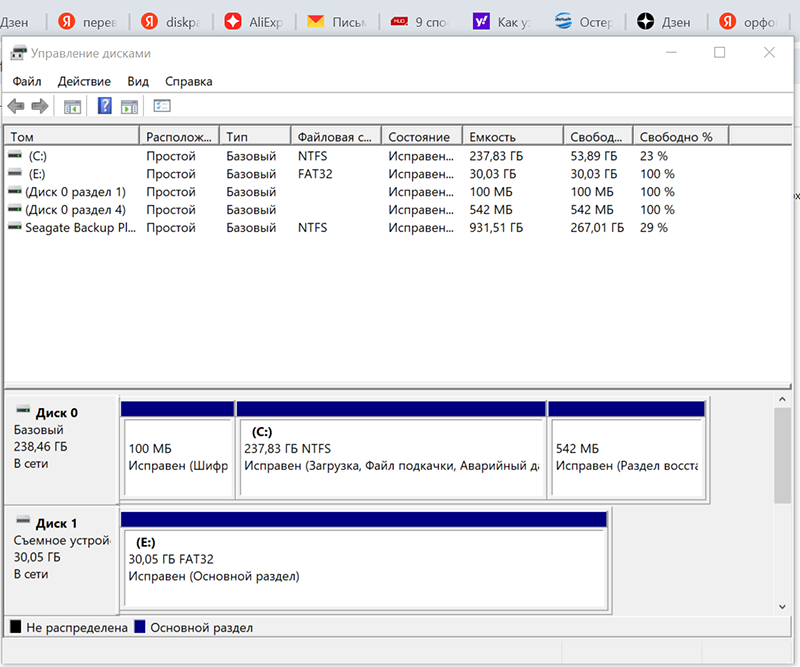
Task: Click the Disk Management icon in the title bar
Action: click(x=18, y=53)
